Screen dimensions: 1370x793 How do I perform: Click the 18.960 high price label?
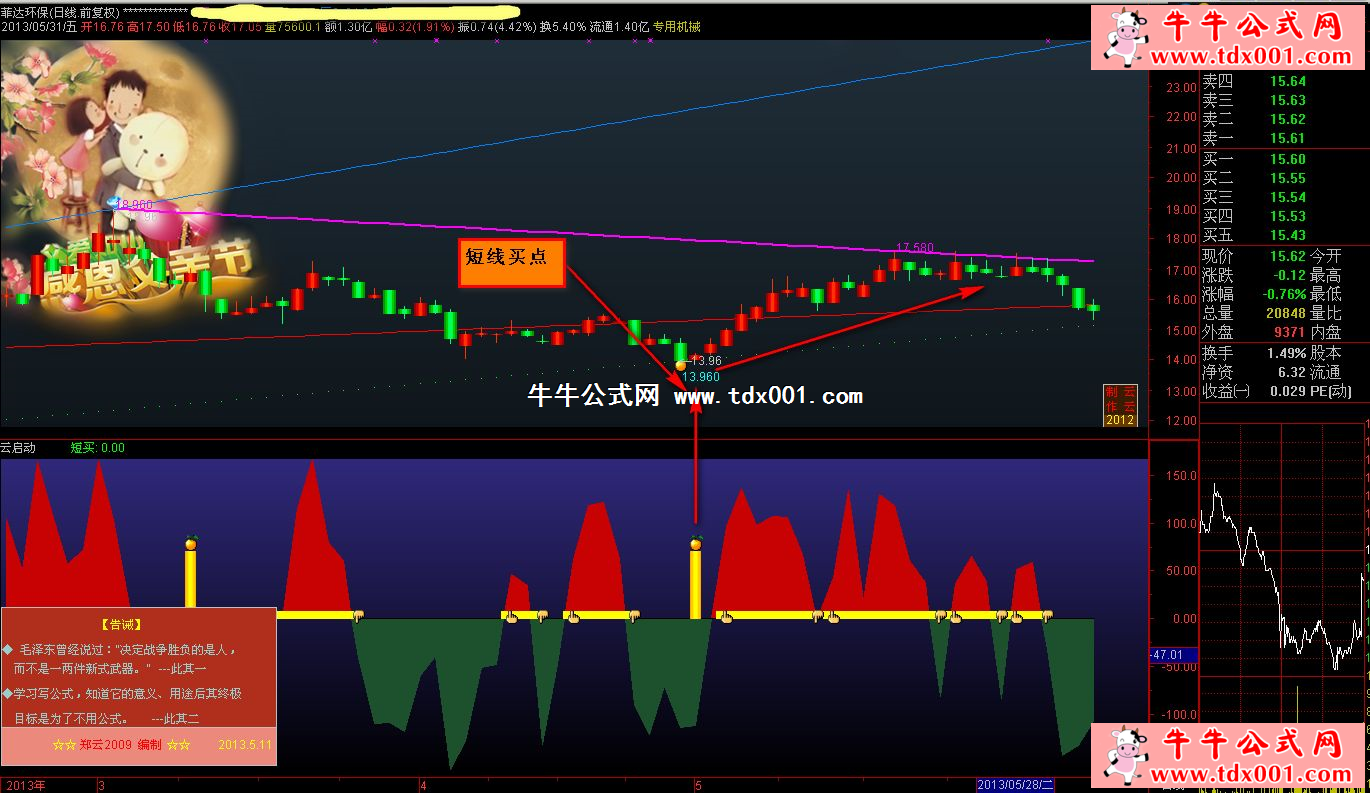pyautogui.click(x=136, y=204)
